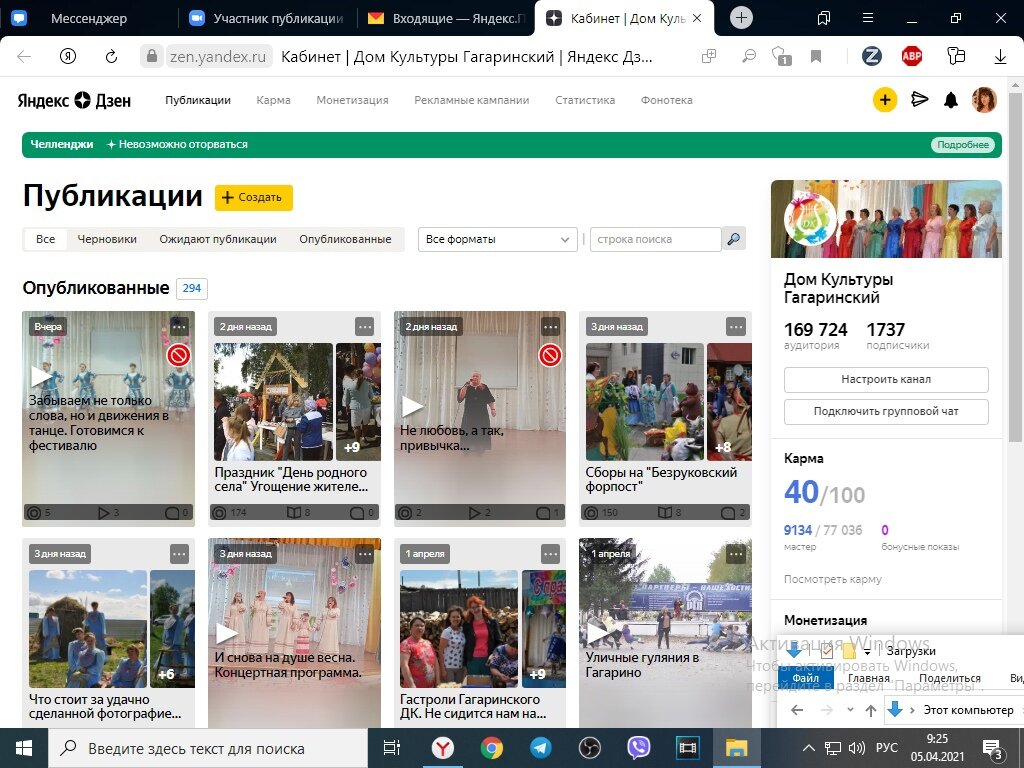Open three-dot menu on 'Гастроли Гагаринского ДК' card
1024x768 pixels.
(551, 554)
